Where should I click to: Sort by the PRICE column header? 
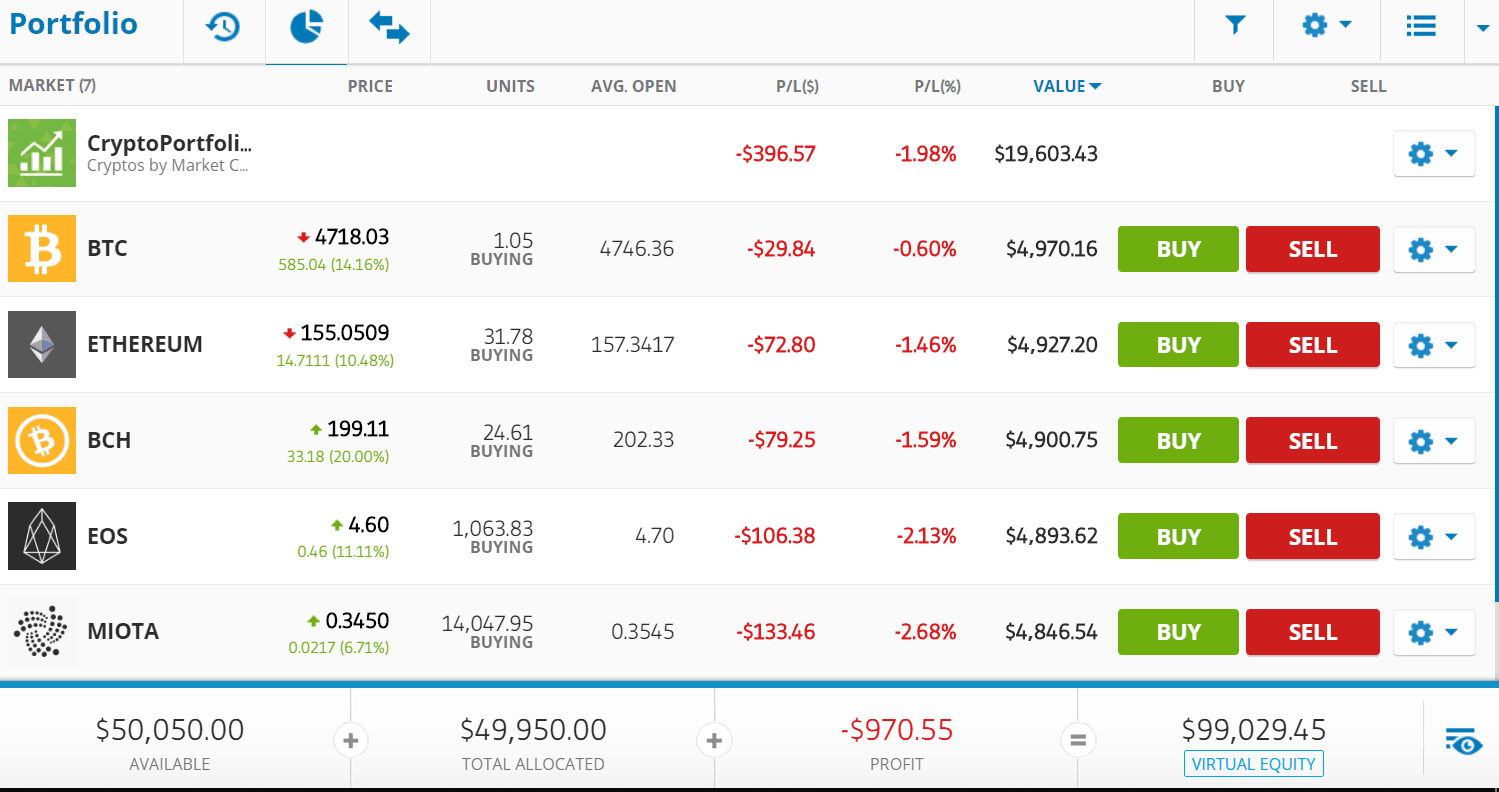click(370, 86)
